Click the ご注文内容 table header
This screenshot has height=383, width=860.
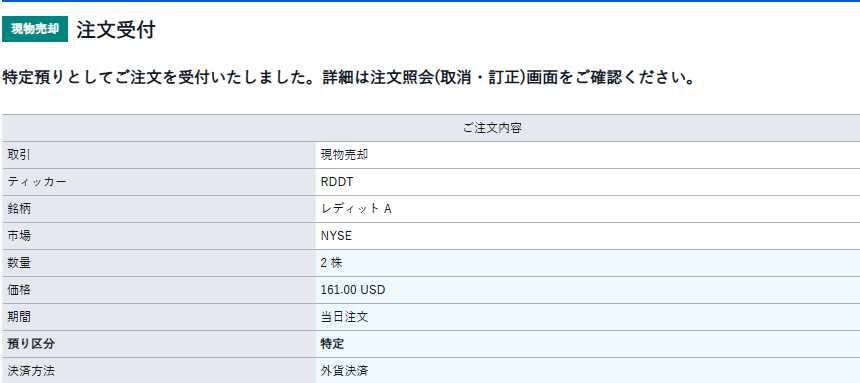click(x=492, y=128)
